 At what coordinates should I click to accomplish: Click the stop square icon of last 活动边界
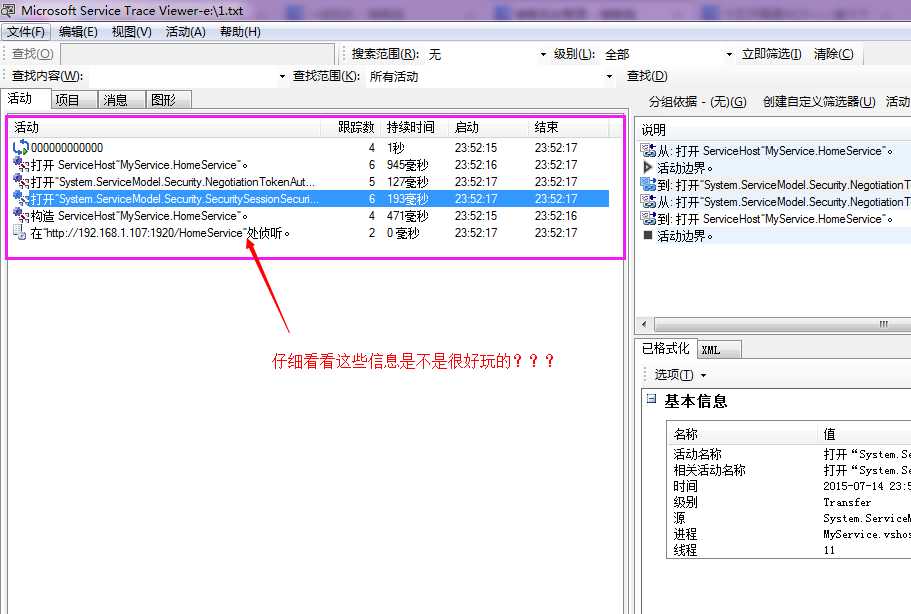[648, 235]
